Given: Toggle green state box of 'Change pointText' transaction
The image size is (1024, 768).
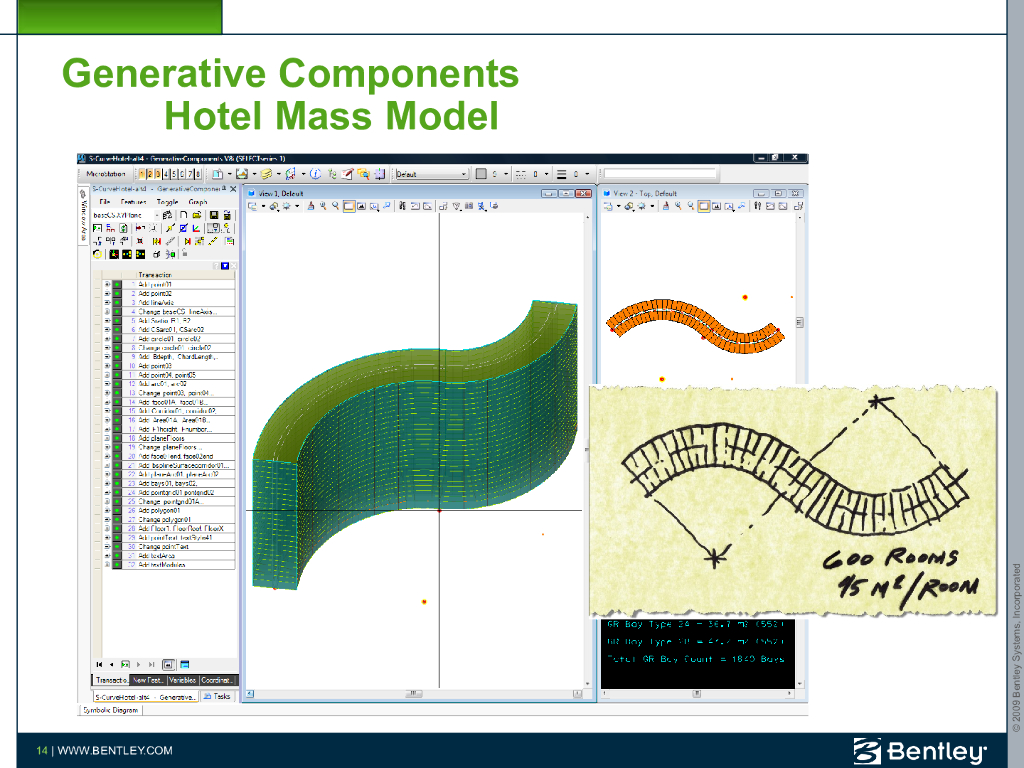Looking at the screenshot, I should 118,547.
